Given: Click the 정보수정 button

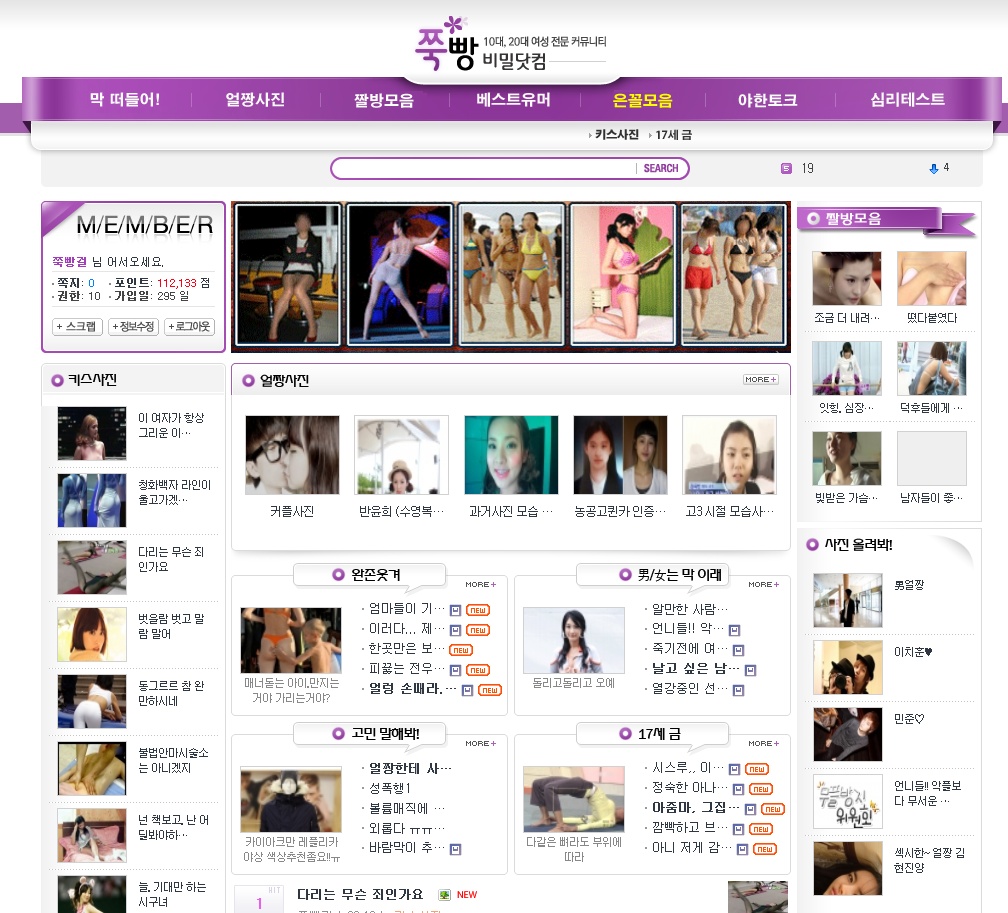Looking at the screenshot, I should coord(133,327).
